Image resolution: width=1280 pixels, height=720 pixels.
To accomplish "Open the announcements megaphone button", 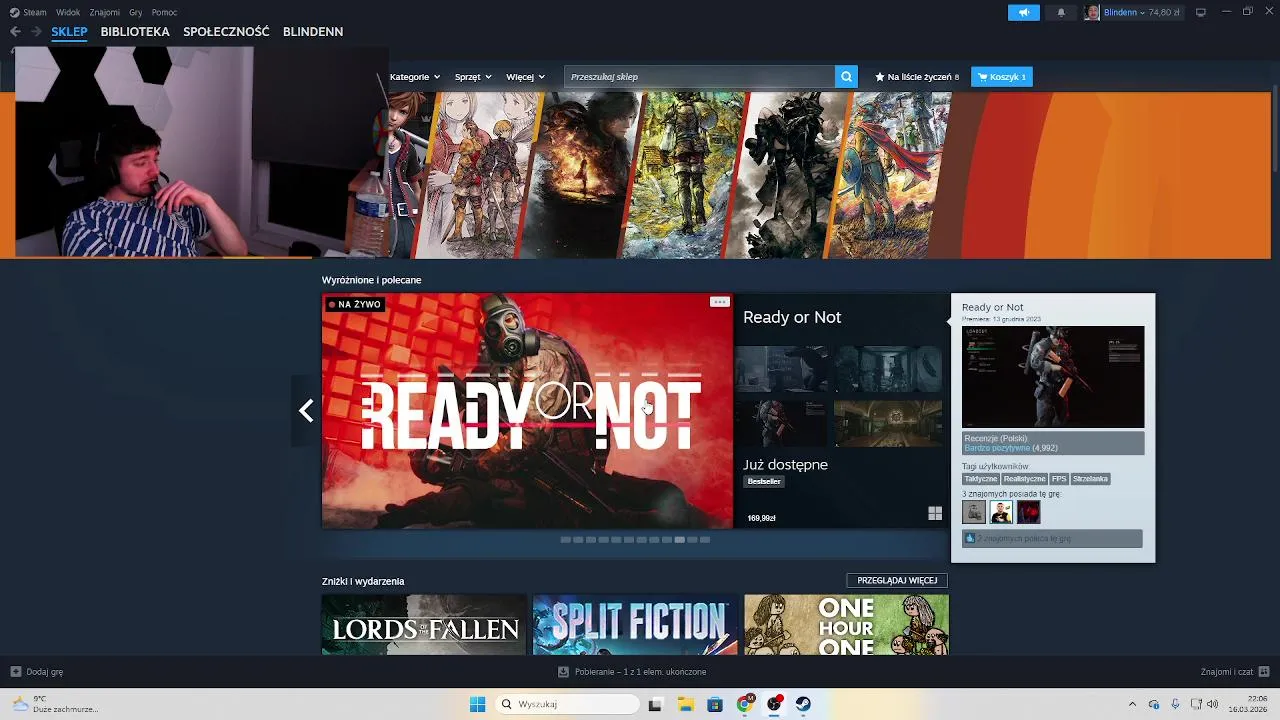I will [1023, 12].
